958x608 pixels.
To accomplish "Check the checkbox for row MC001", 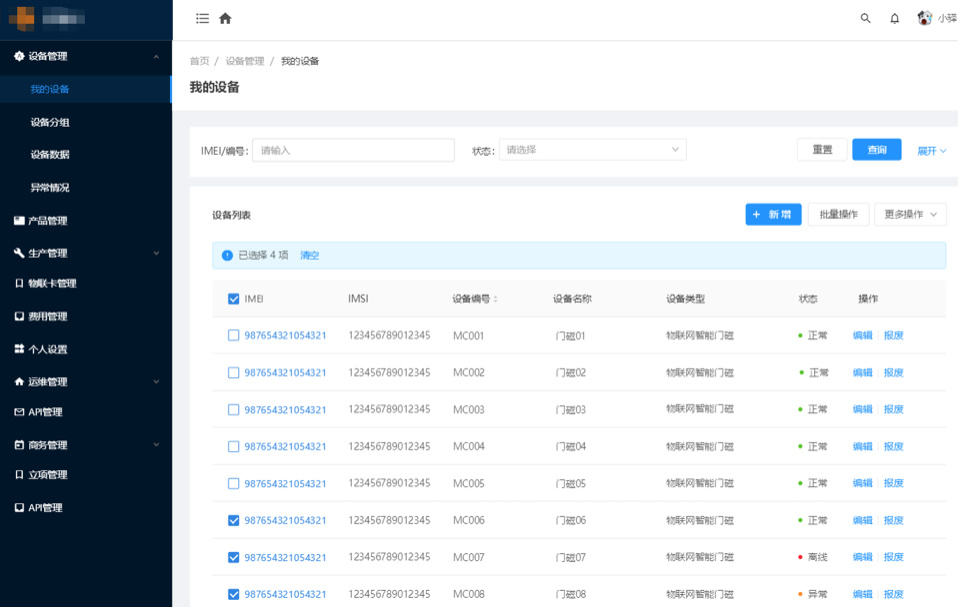I will click(x=234, y=336).
